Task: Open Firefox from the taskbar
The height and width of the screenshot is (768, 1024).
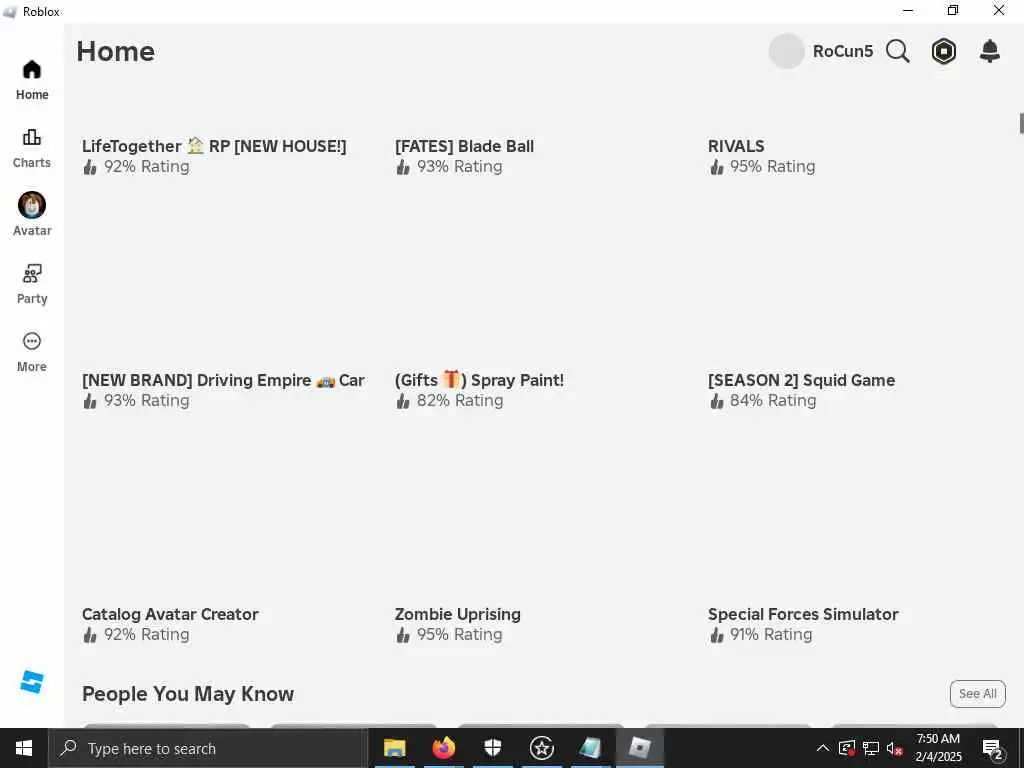Action: pyautogui.click(x=443, y=748)
